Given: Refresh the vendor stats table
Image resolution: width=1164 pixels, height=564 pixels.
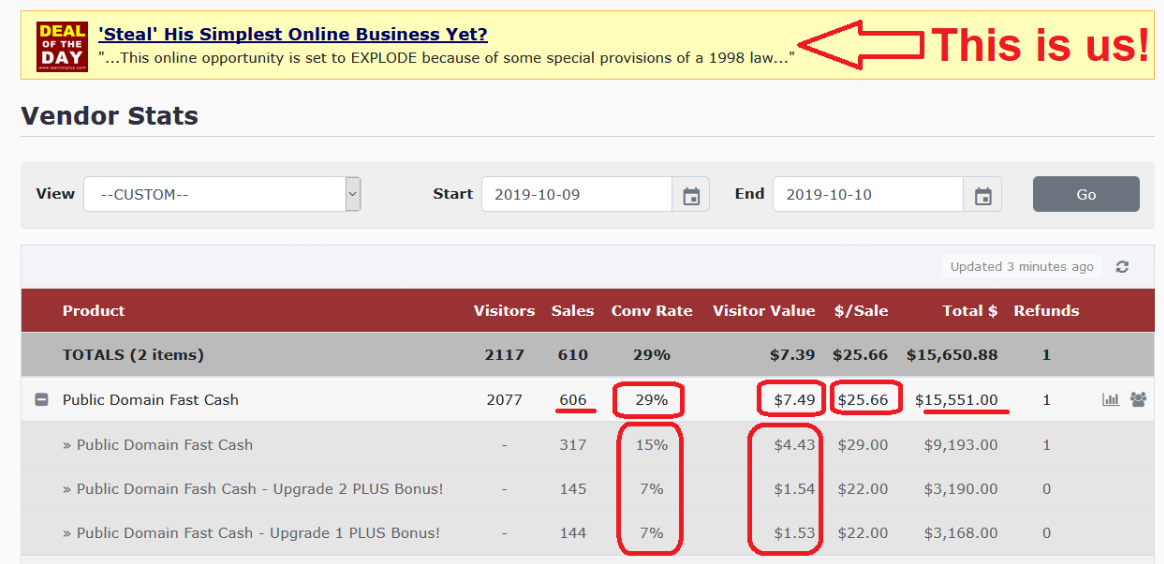Looking at the screenshot, I should coord(1122,267).
